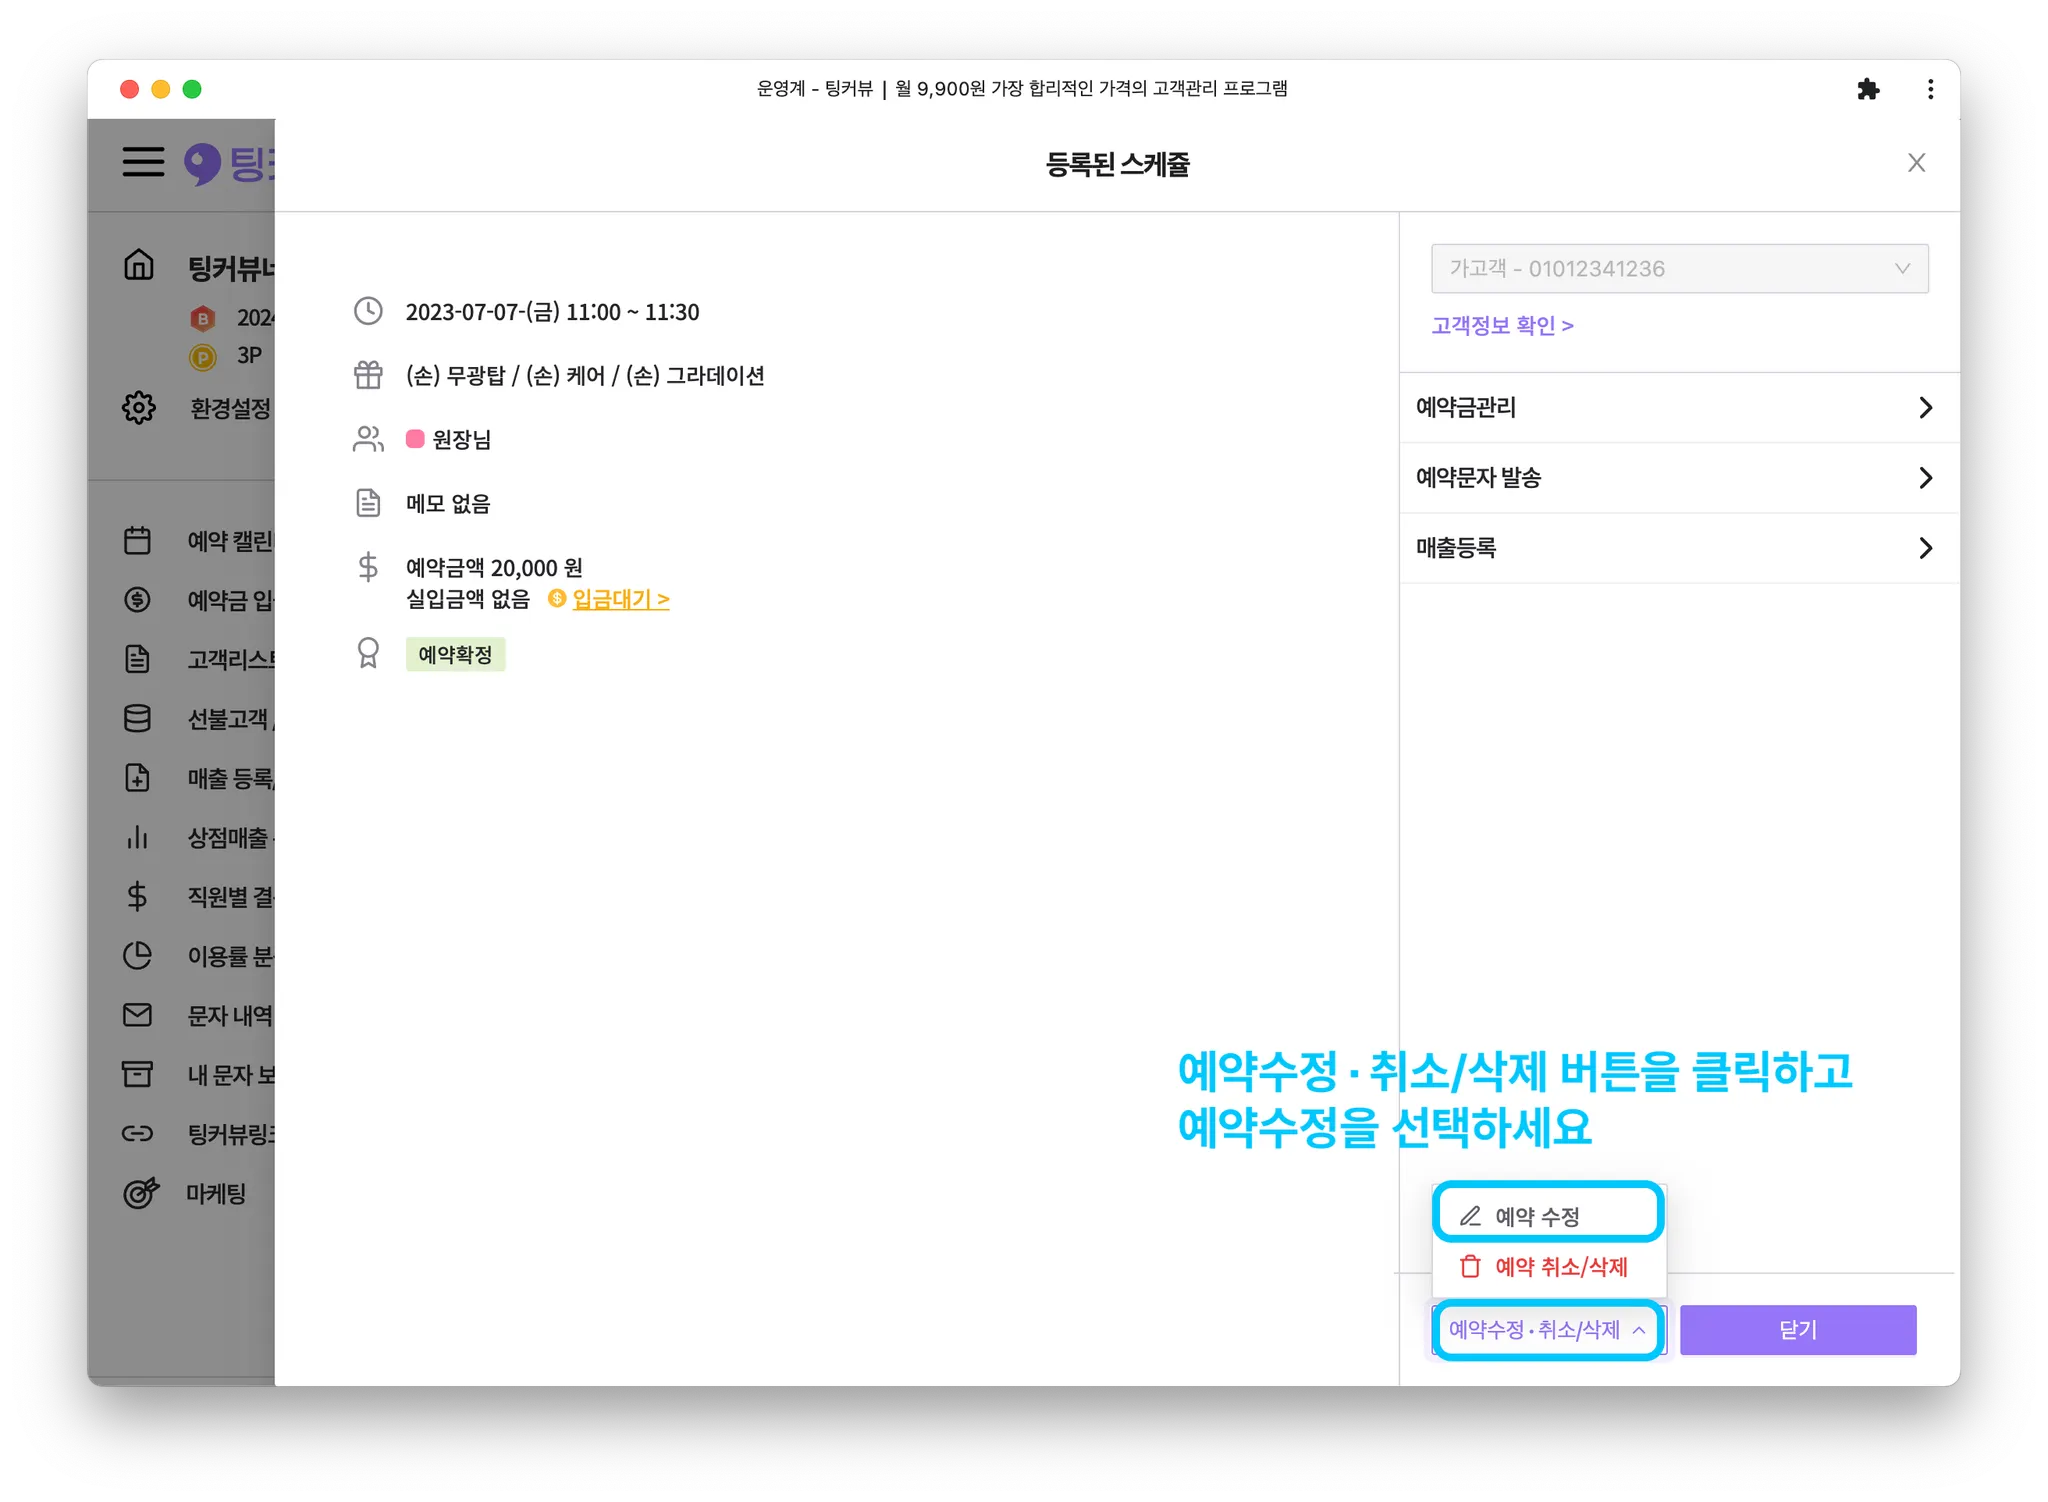
Task: Click the target icon for 마케팅
Action: click(140, 1192)
